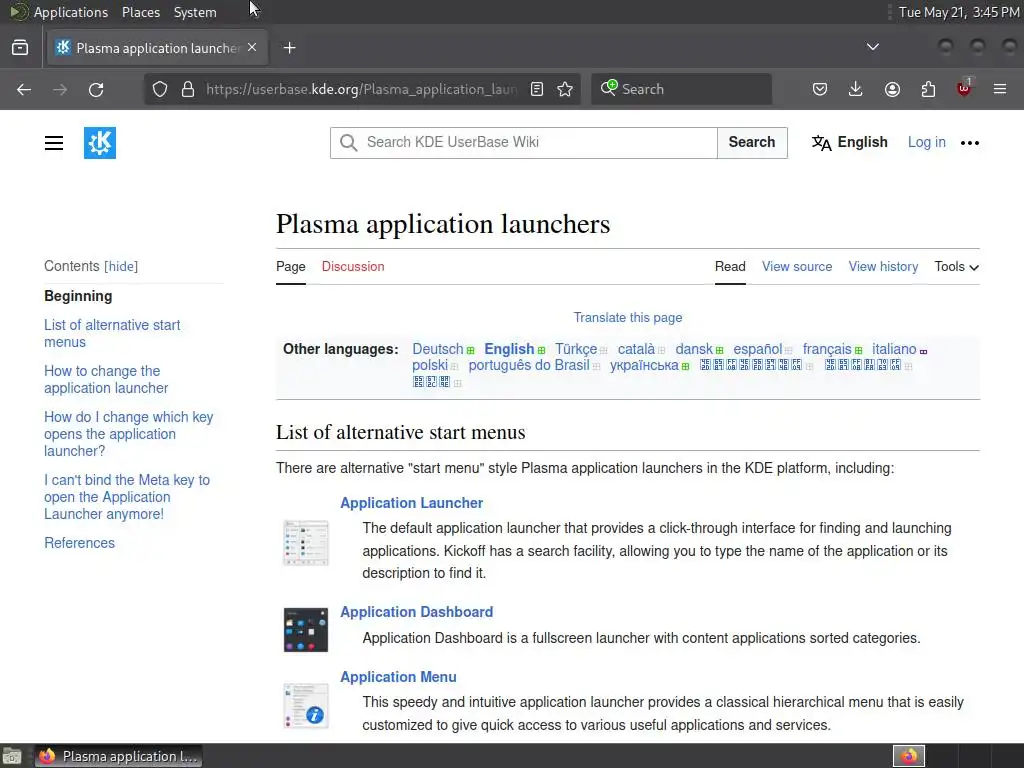Click Translate this page link

(628, 317)
